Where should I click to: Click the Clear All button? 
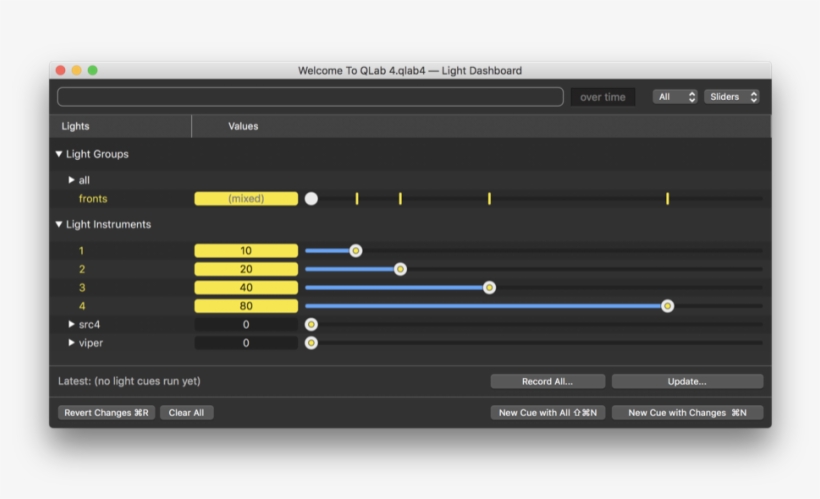[186, 413]
